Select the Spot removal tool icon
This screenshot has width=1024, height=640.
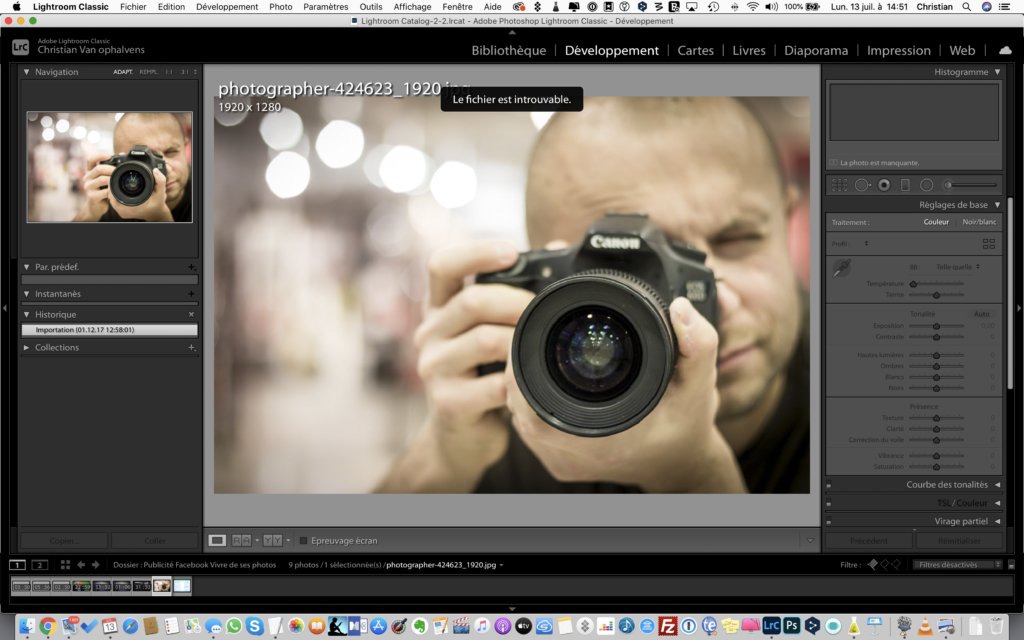coord(862,185)
